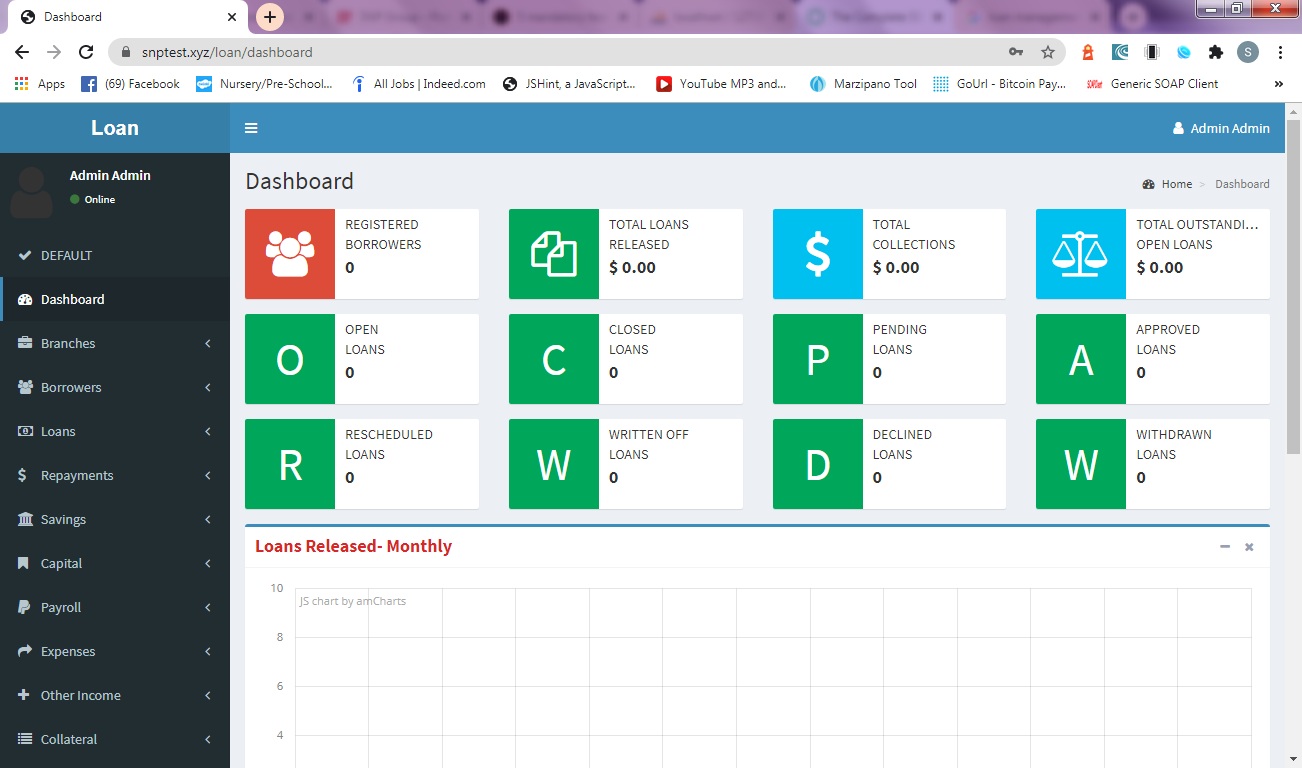Click the Home breadcrumb link
Viewport: 1302px width, 768px height.
pos(1176,184)
